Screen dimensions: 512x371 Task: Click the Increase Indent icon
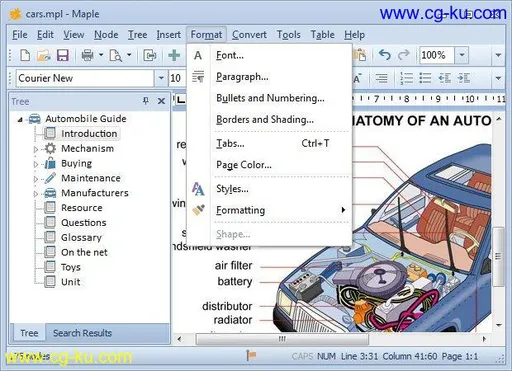(x=464, y=78)
